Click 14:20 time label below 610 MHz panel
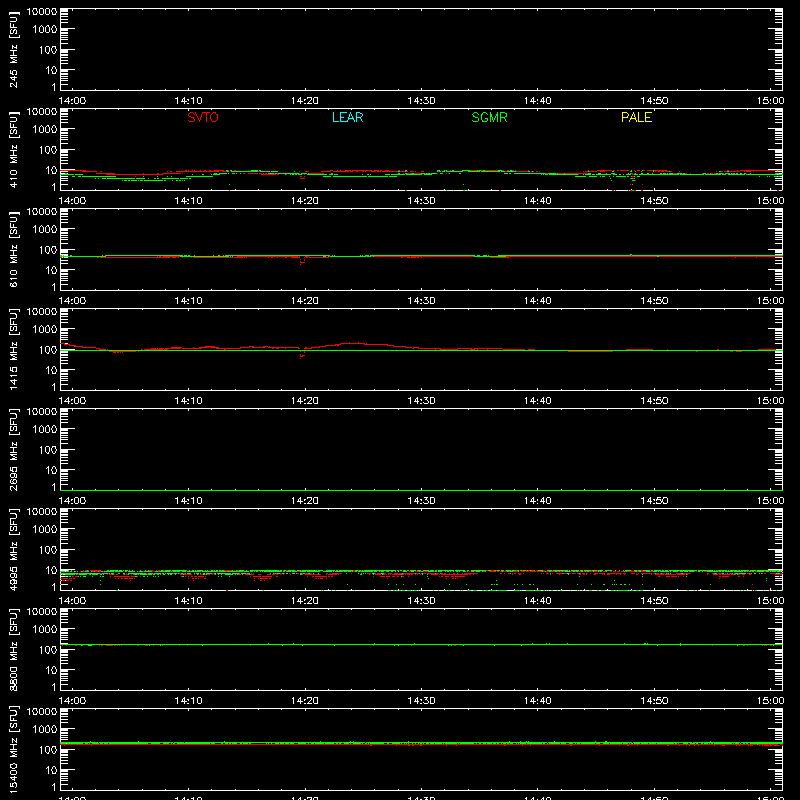 click(305, 301)
